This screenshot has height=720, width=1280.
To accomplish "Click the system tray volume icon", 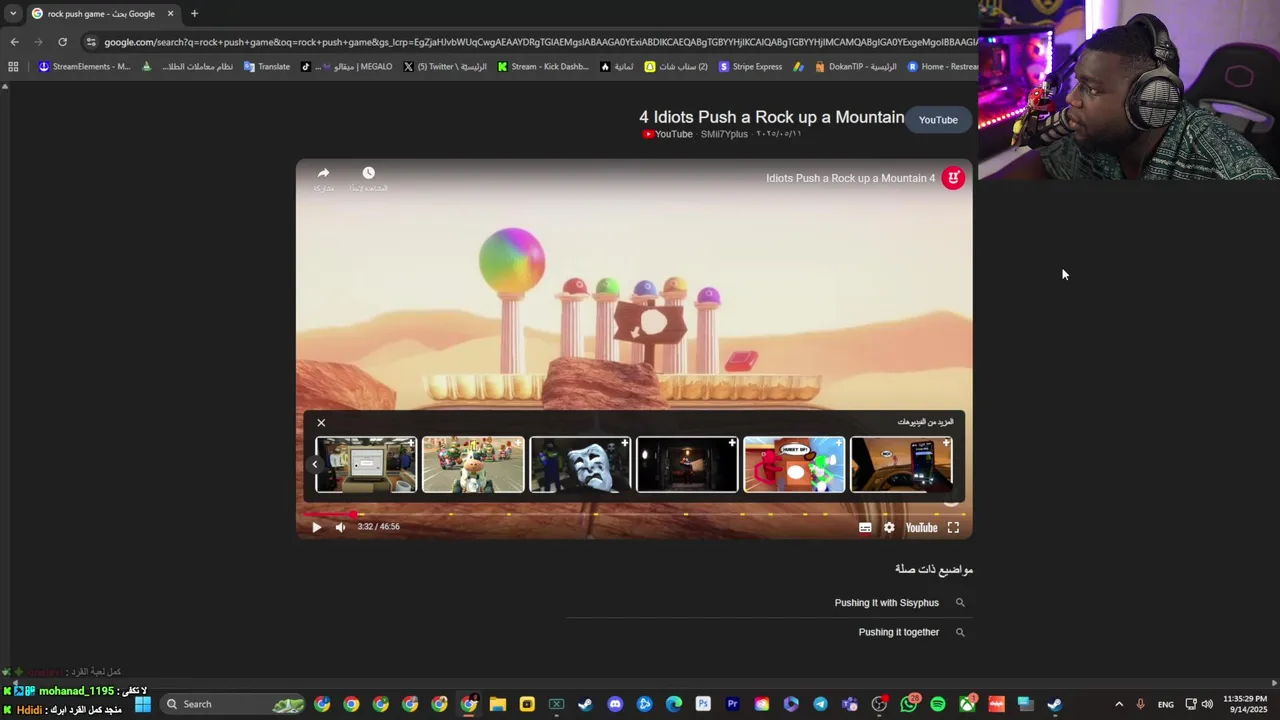I will tap(1207, 704).
